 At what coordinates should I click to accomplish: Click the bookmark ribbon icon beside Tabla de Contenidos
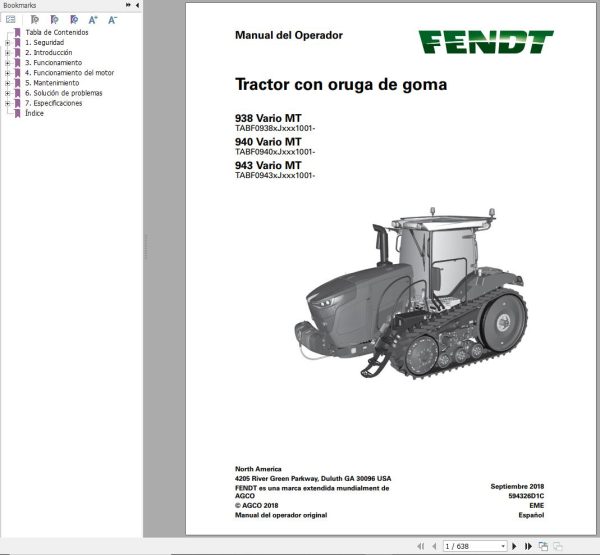pyautogui.click(x=17, y=33)
